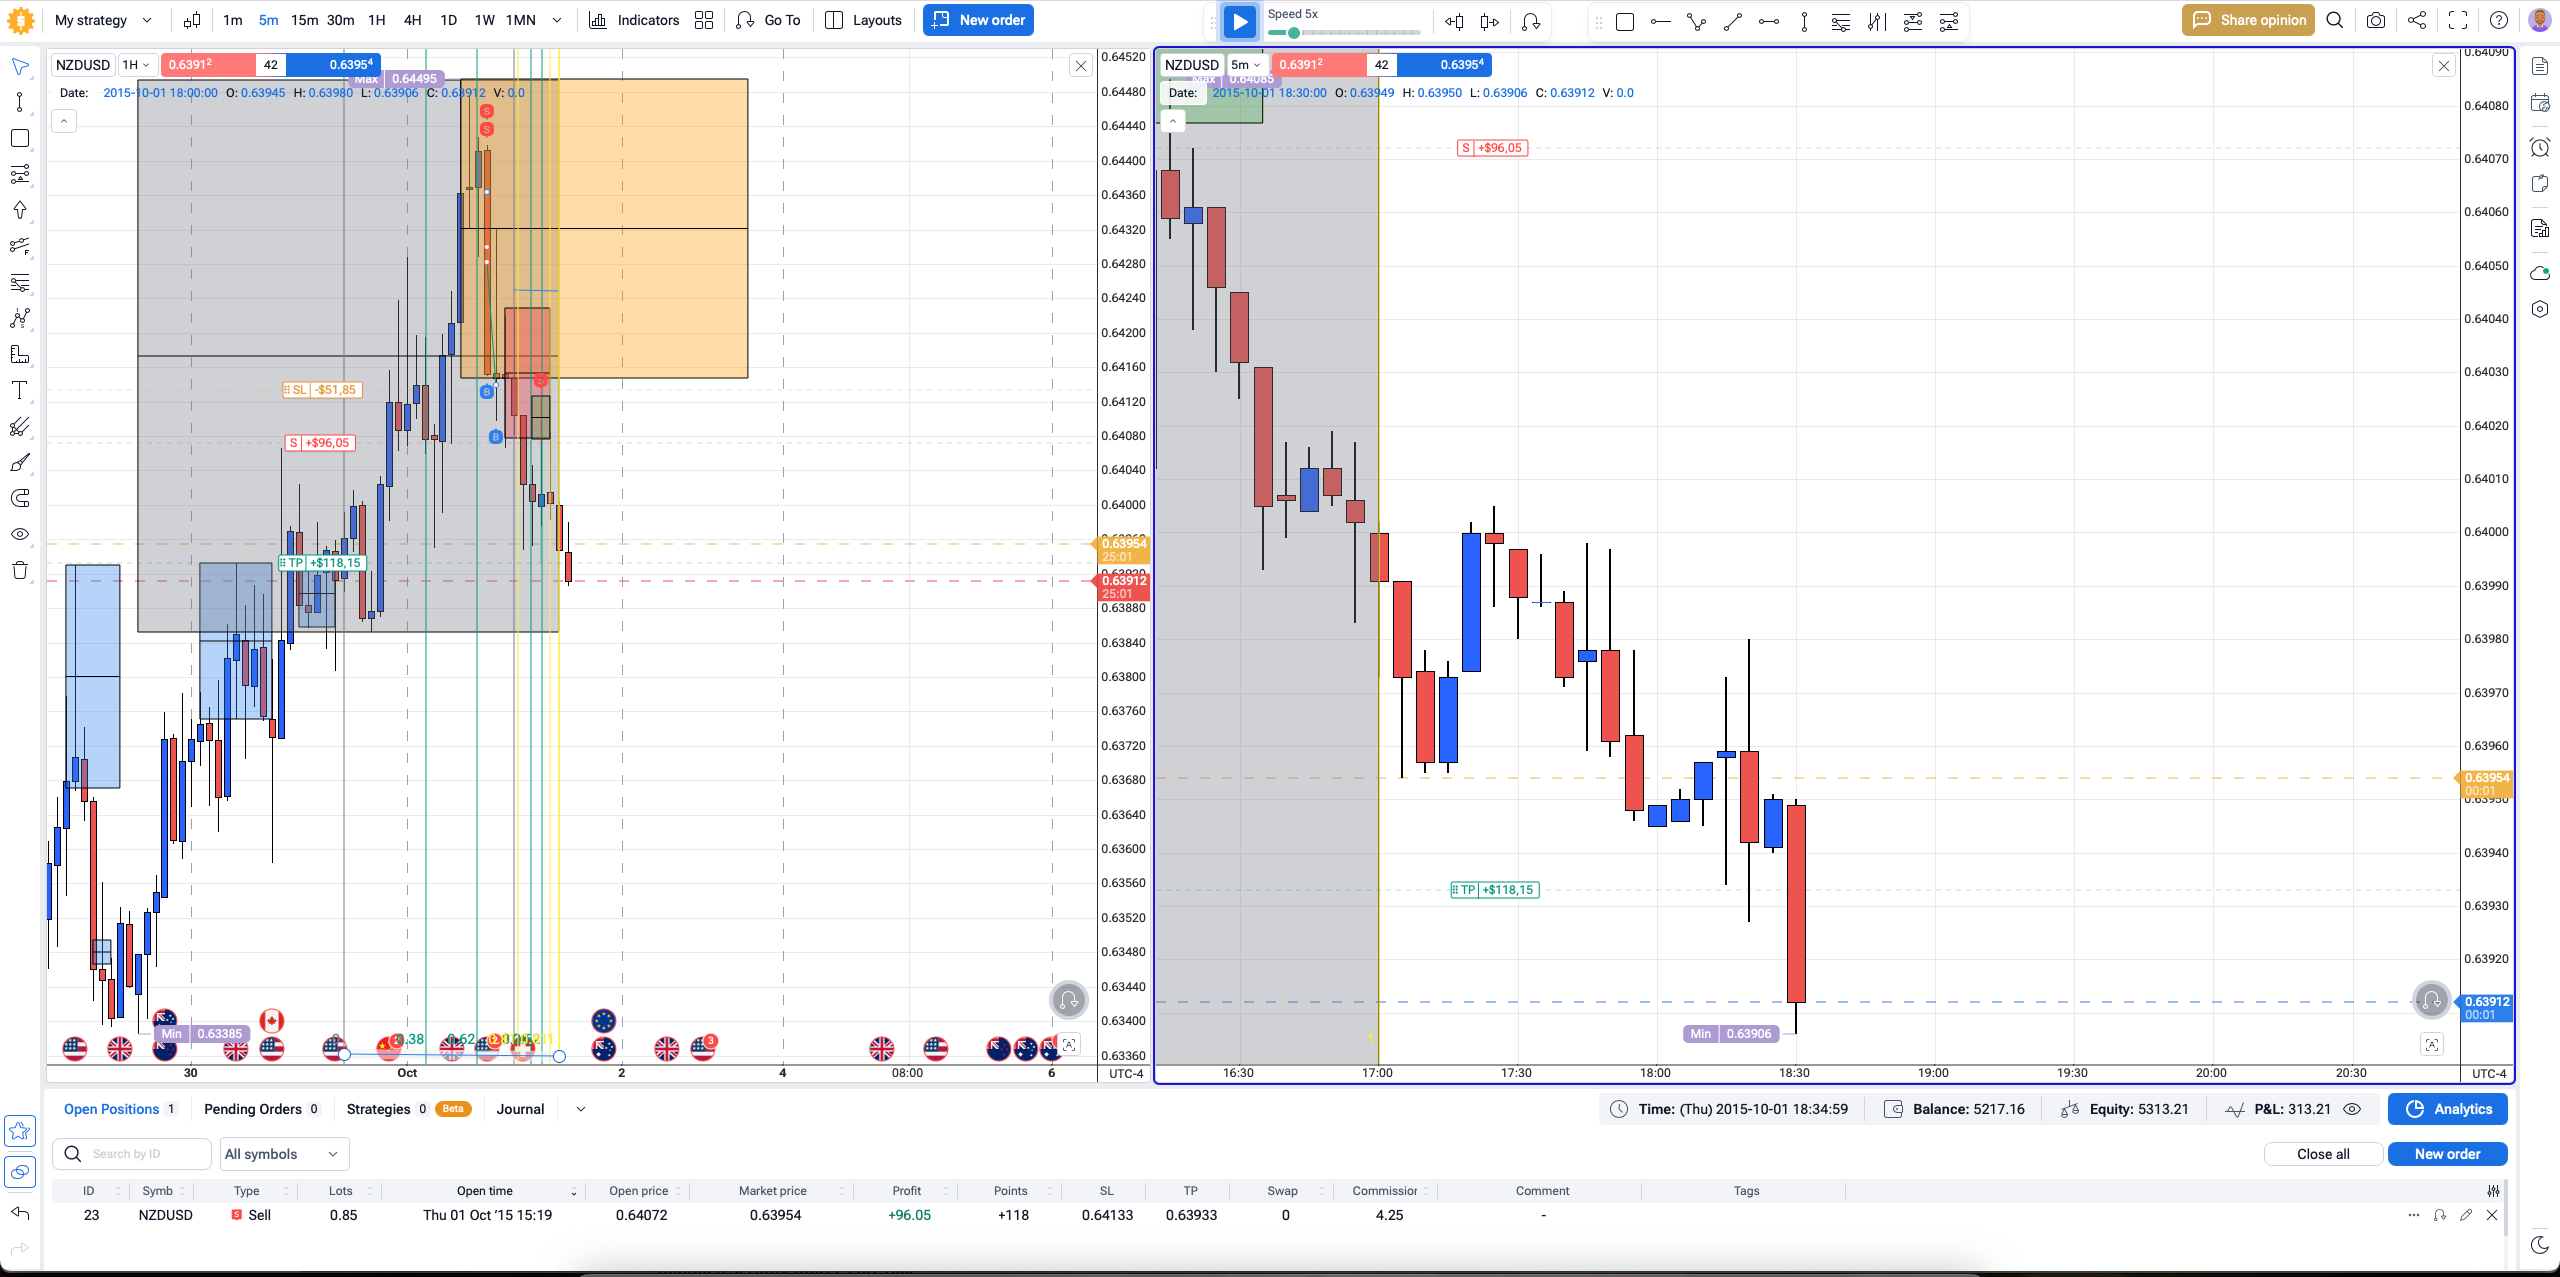Open the 1H timeframe dropdown on left chart
Screen dimensions: 2560x1277
pyautogui.click(x=136, y=65)
